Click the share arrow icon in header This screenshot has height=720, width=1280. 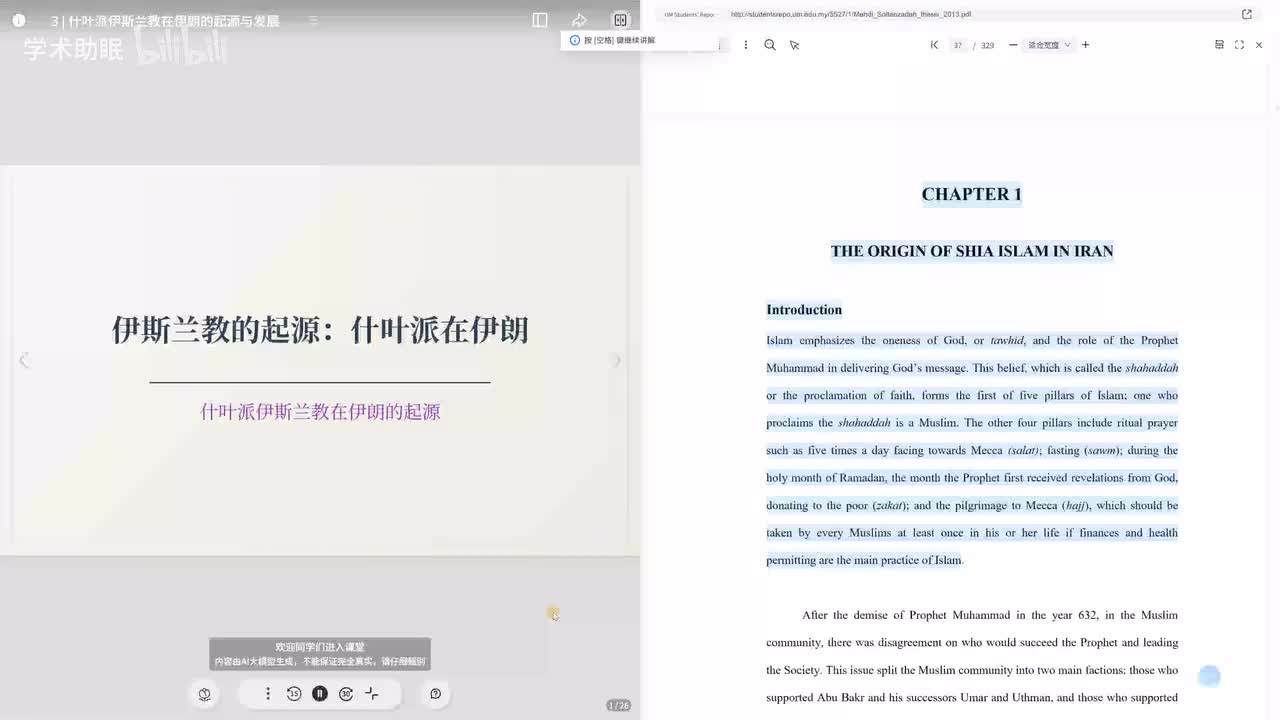(x=579, y=20)
